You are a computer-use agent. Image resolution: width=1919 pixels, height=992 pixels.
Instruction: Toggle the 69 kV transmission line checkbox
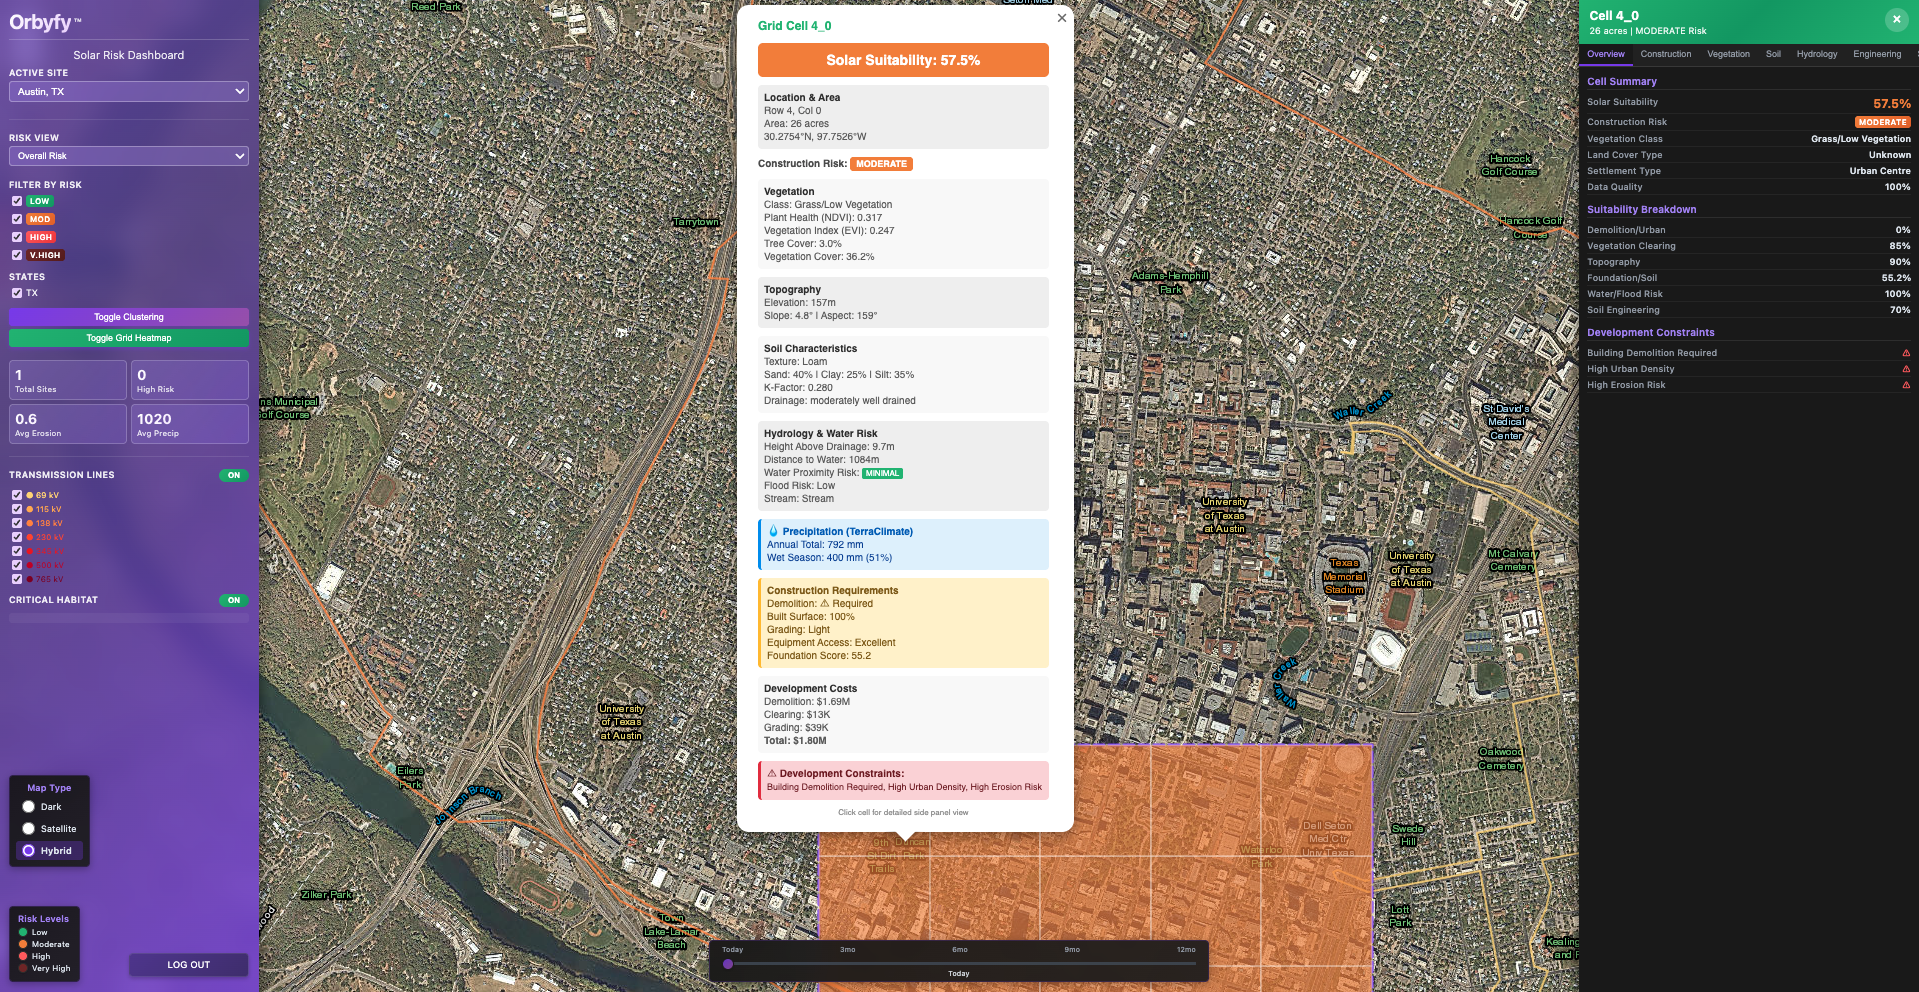[x=17, y=495]
